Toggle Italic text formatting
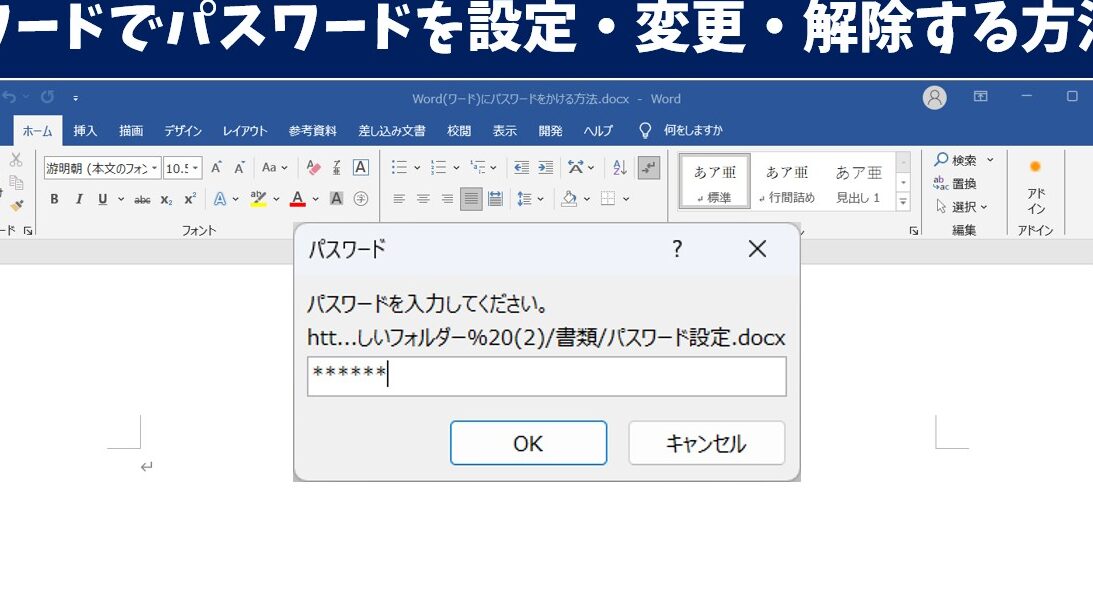Screen dimensions: 1093x606 point(79,199)
